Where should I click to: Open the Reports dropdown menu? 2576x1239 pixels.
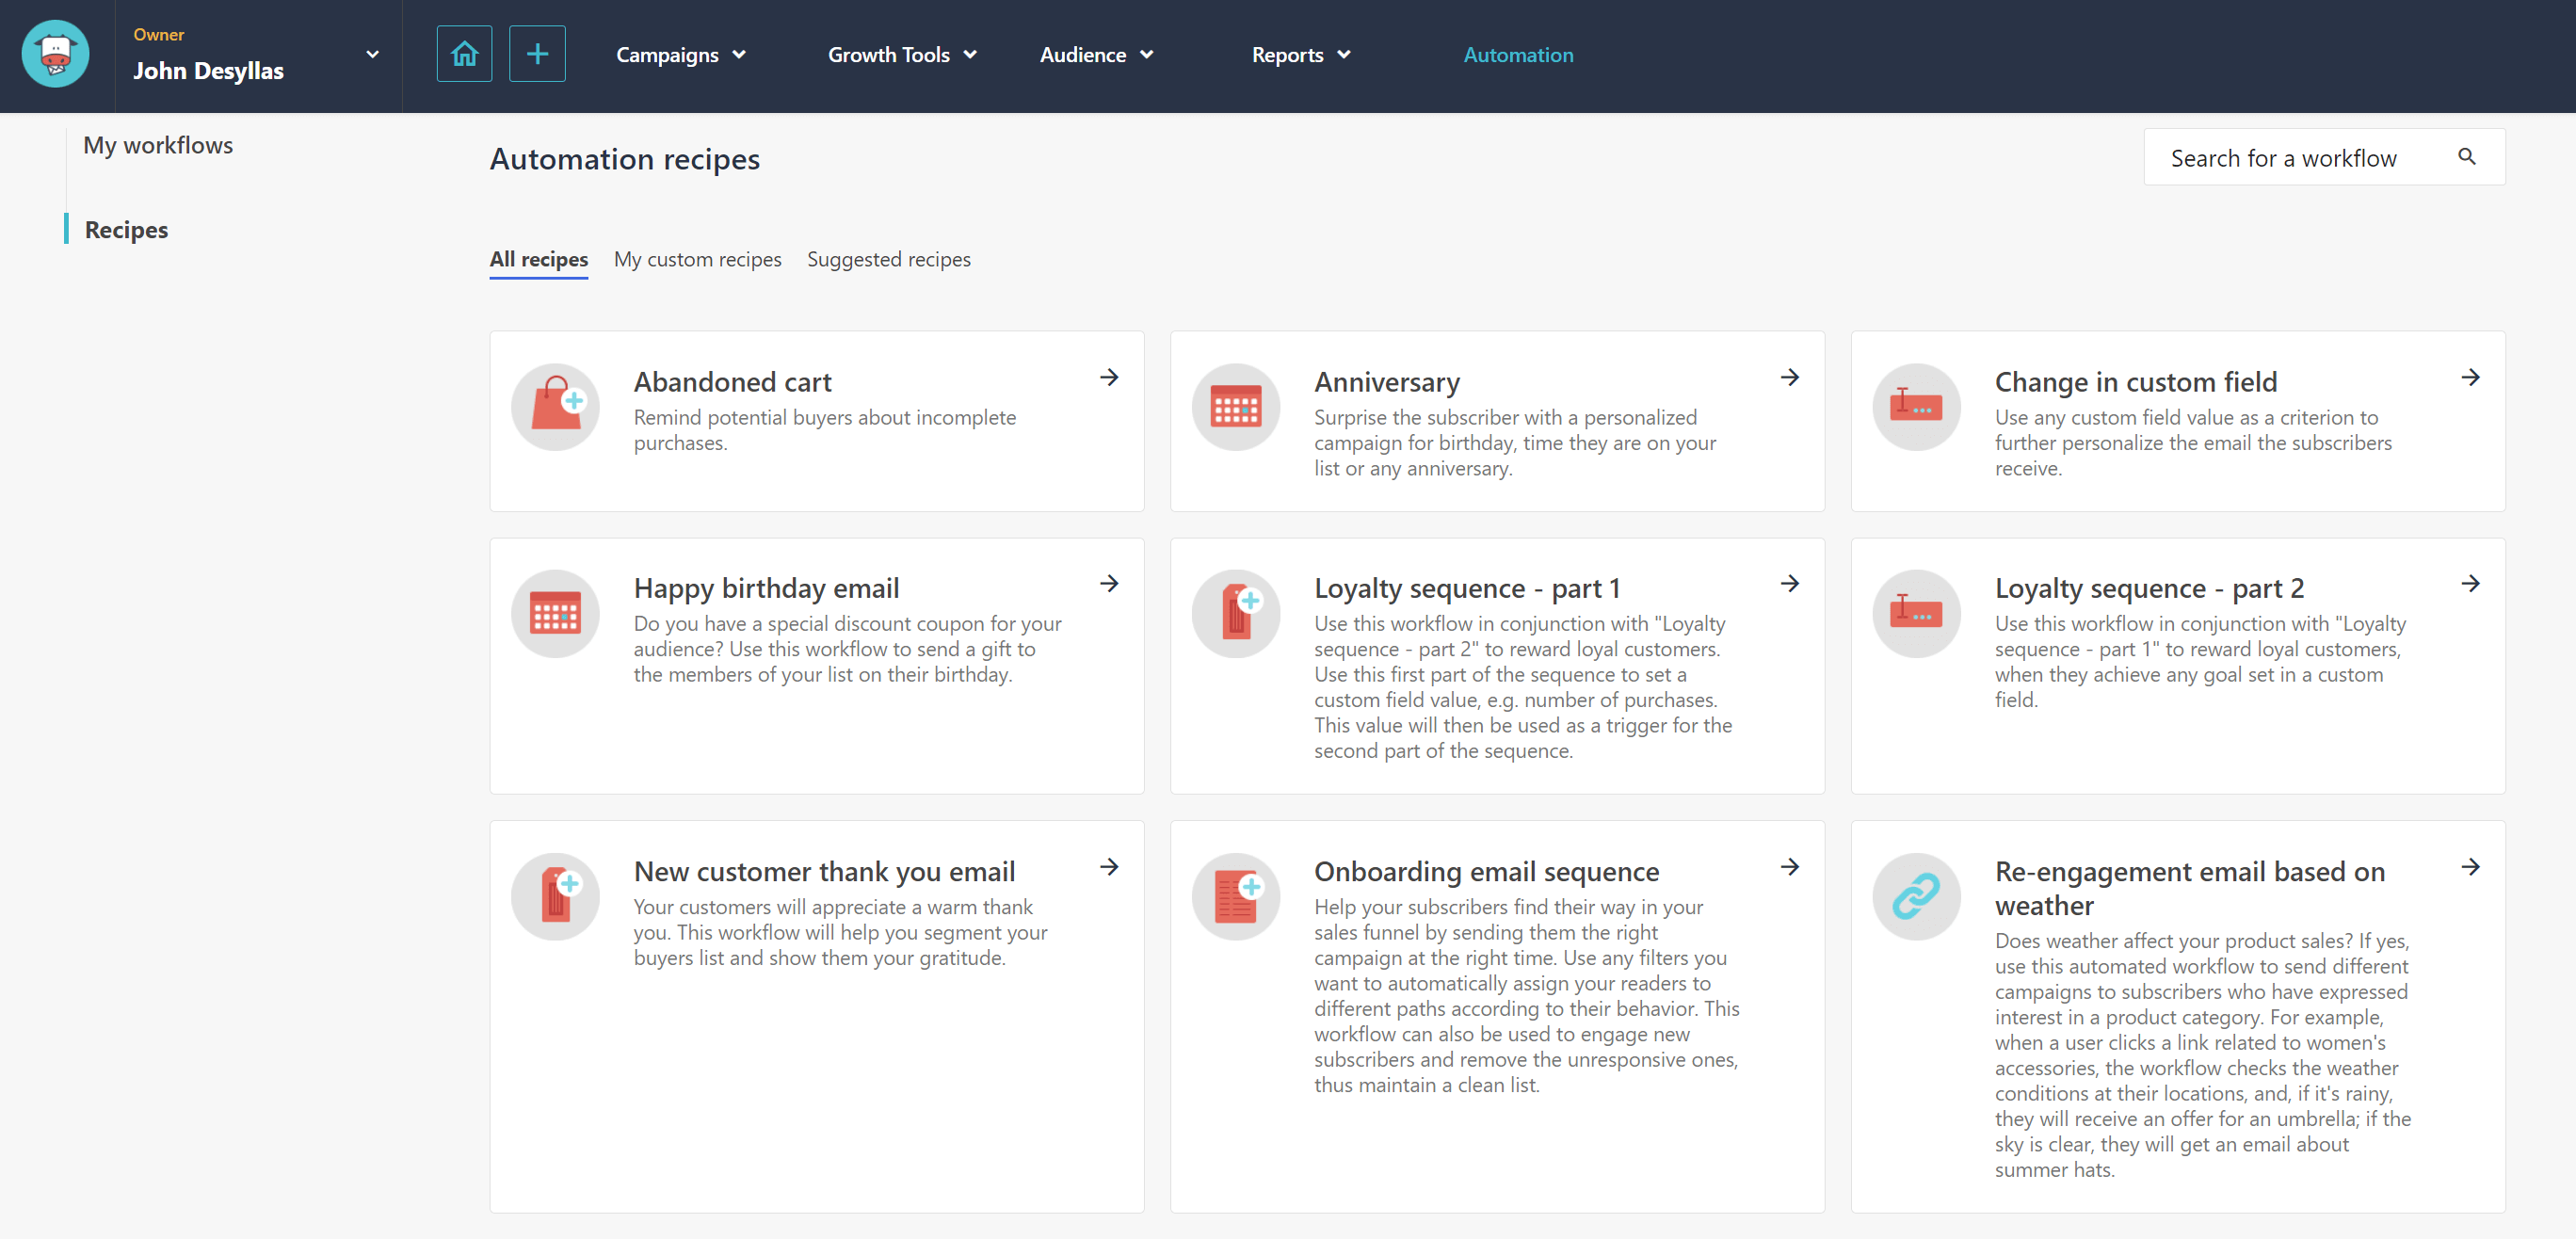(x=1301, y=55)
